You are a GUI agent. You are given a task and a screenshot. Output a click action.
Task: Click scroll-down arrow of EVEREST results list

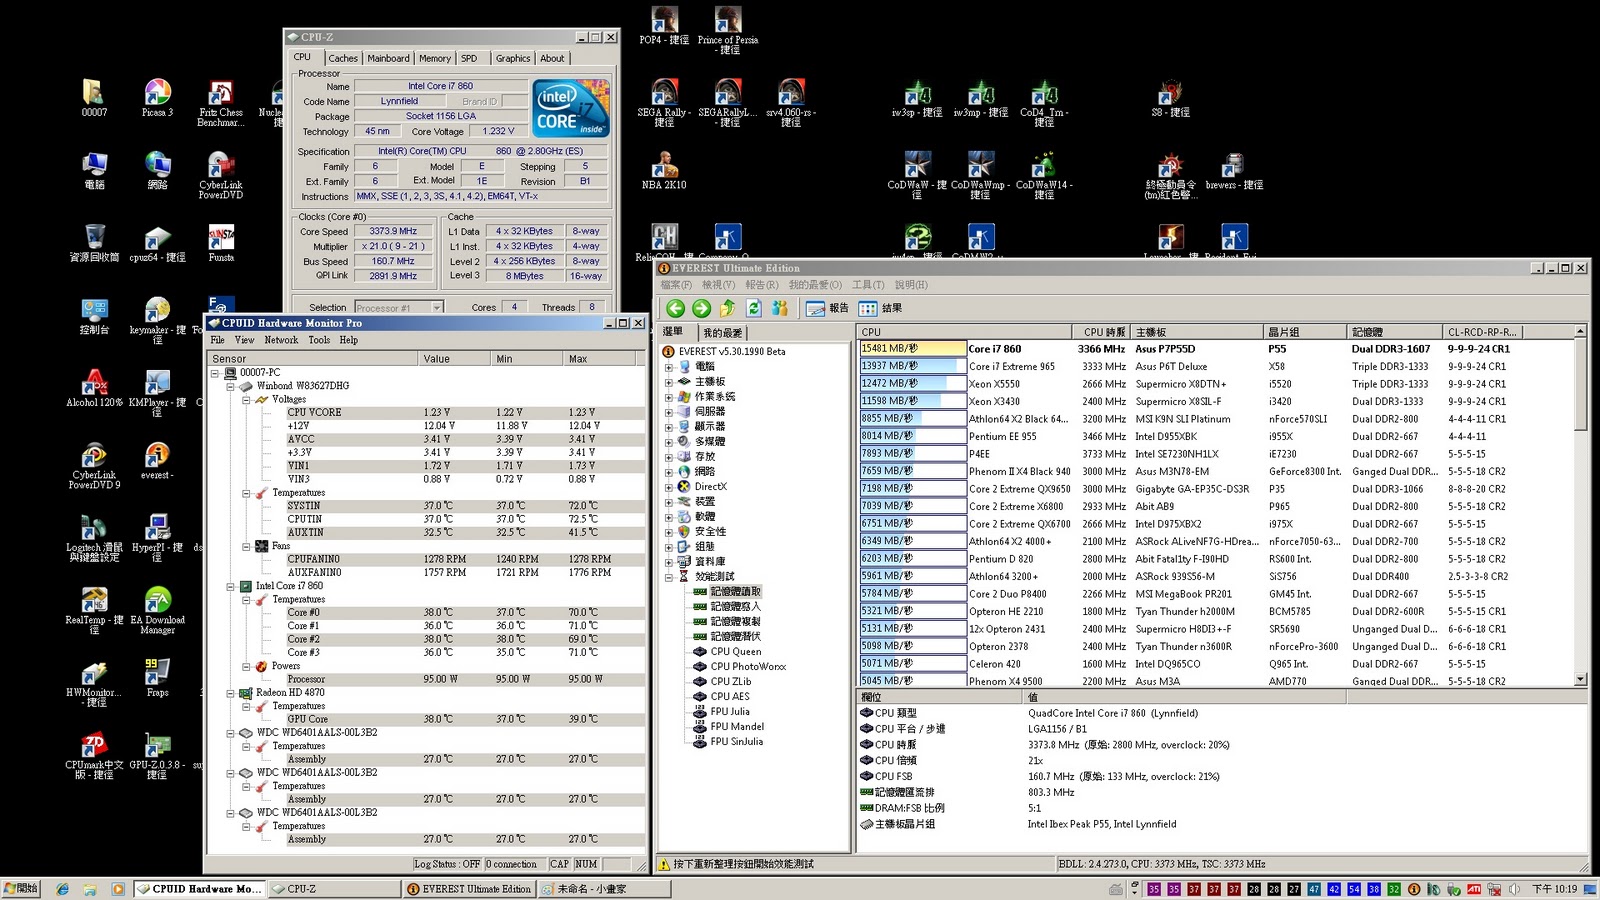pos(1581,680)
